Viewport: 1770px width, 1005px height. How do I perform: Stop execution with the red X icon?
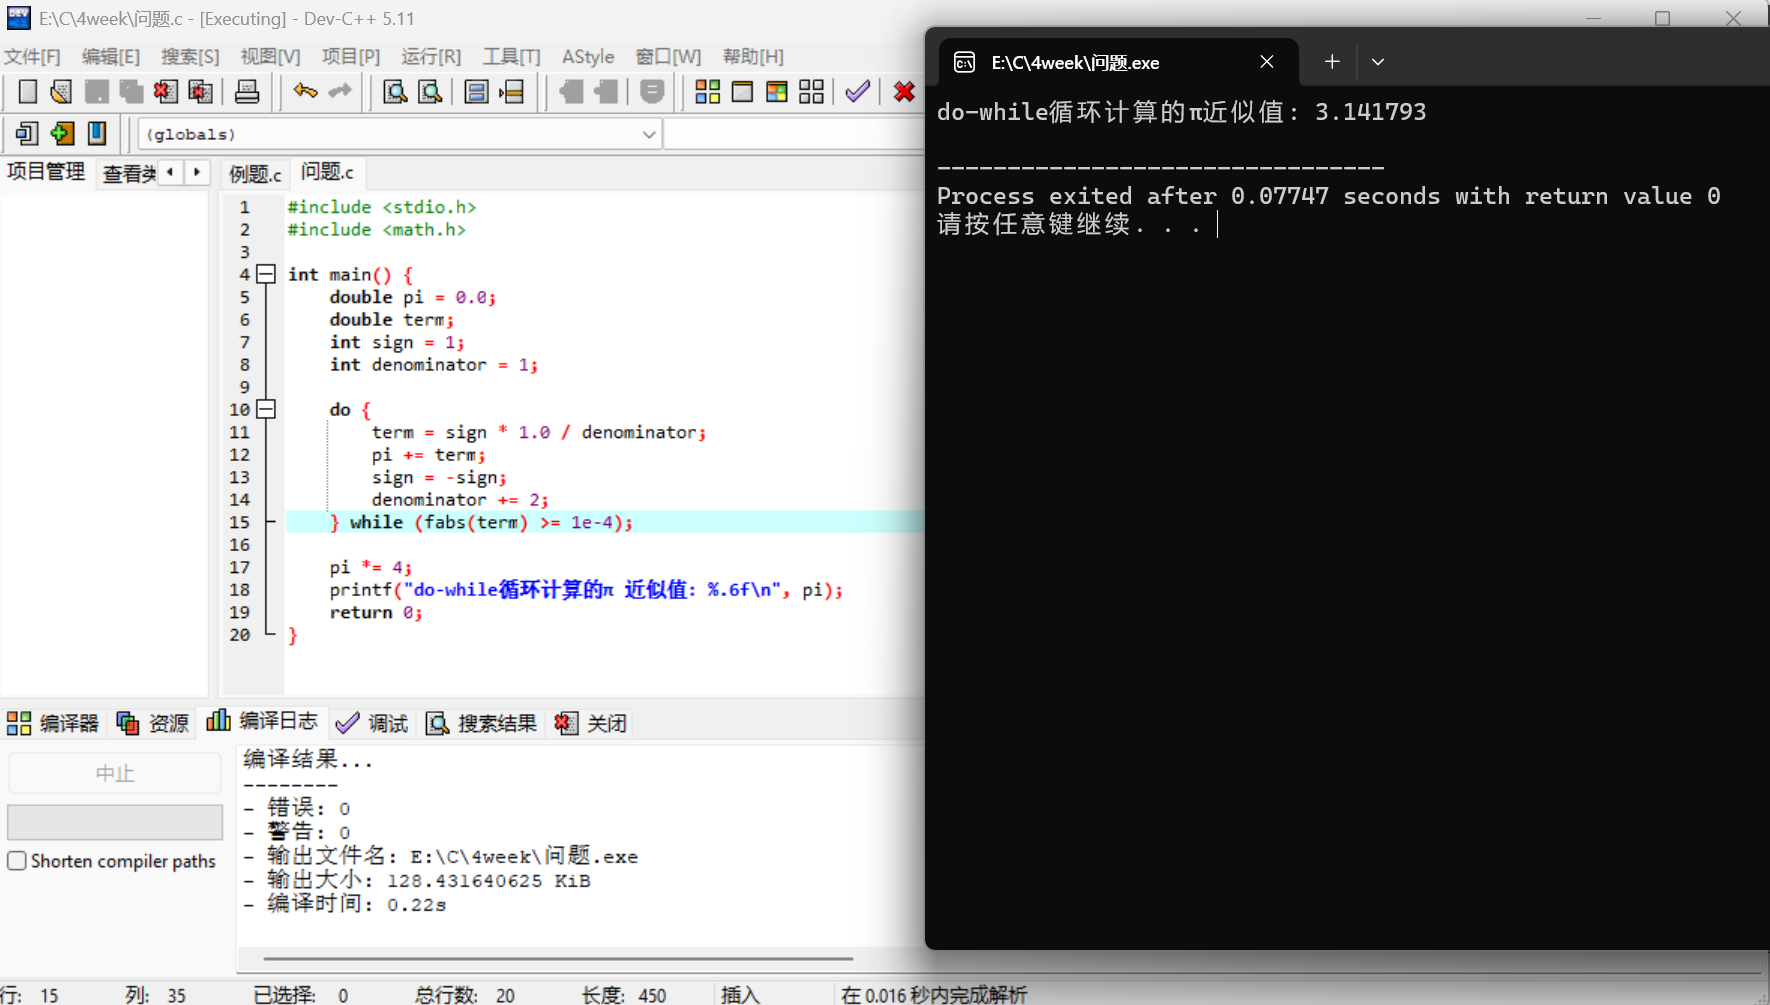pyautogui.click(x=905, y=92)
